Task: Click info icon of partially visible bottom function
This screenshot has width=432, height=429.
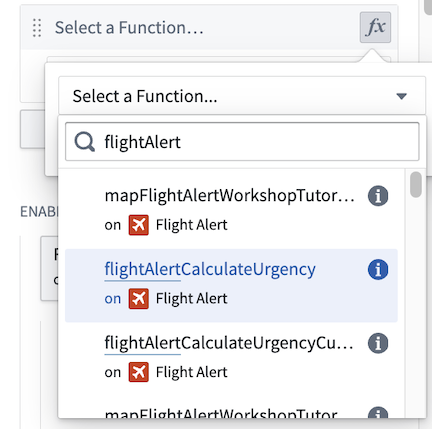Action: [x=378, y=413]
